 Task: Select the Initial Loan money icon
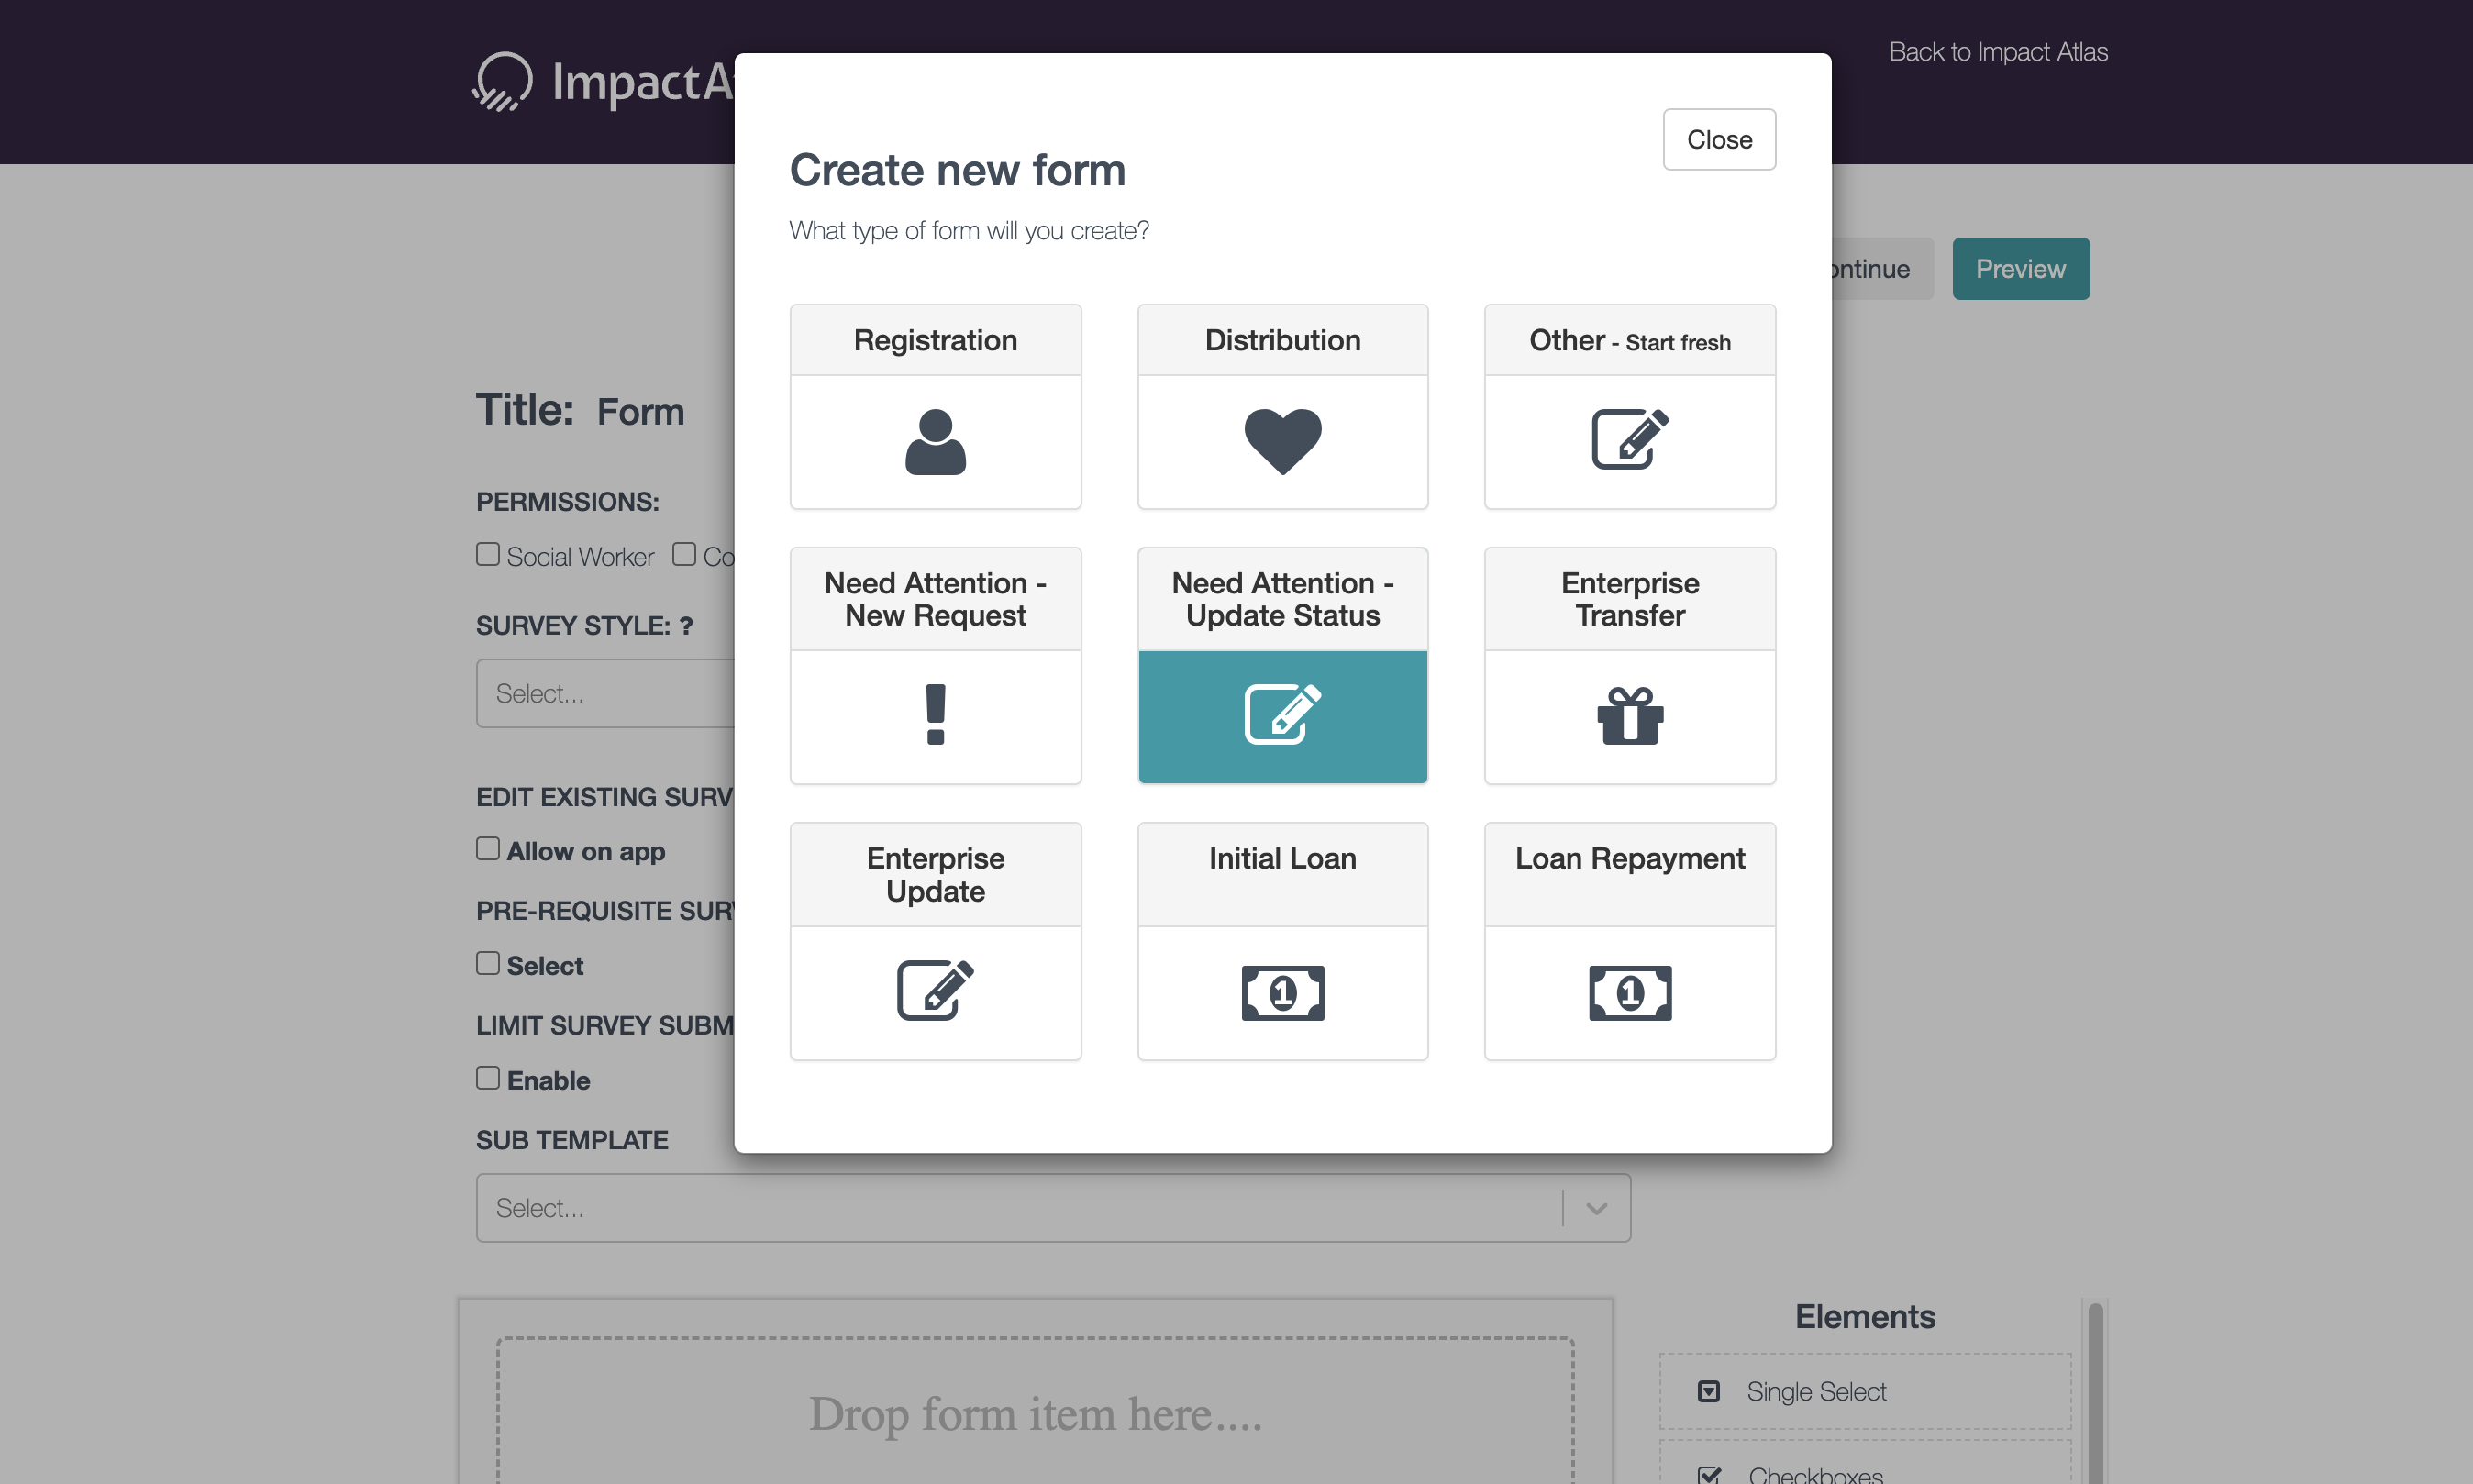(1282, 992)
